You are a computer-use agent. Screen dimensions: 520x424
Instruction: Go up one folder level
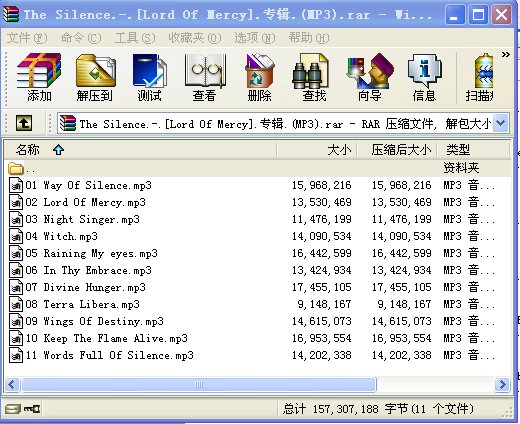click(x=24, y=123)
